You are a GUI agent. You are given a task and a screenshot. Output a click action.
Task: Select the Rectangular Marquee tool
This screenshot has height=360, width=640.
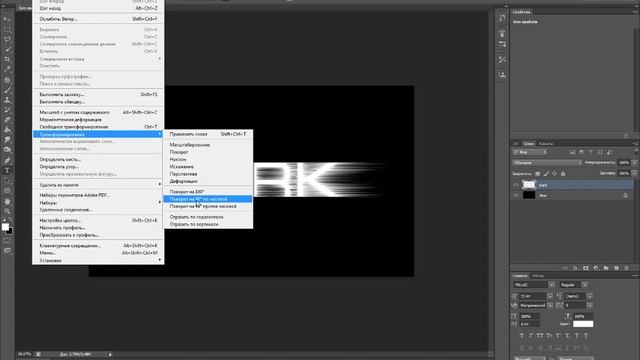pos(7,29)
